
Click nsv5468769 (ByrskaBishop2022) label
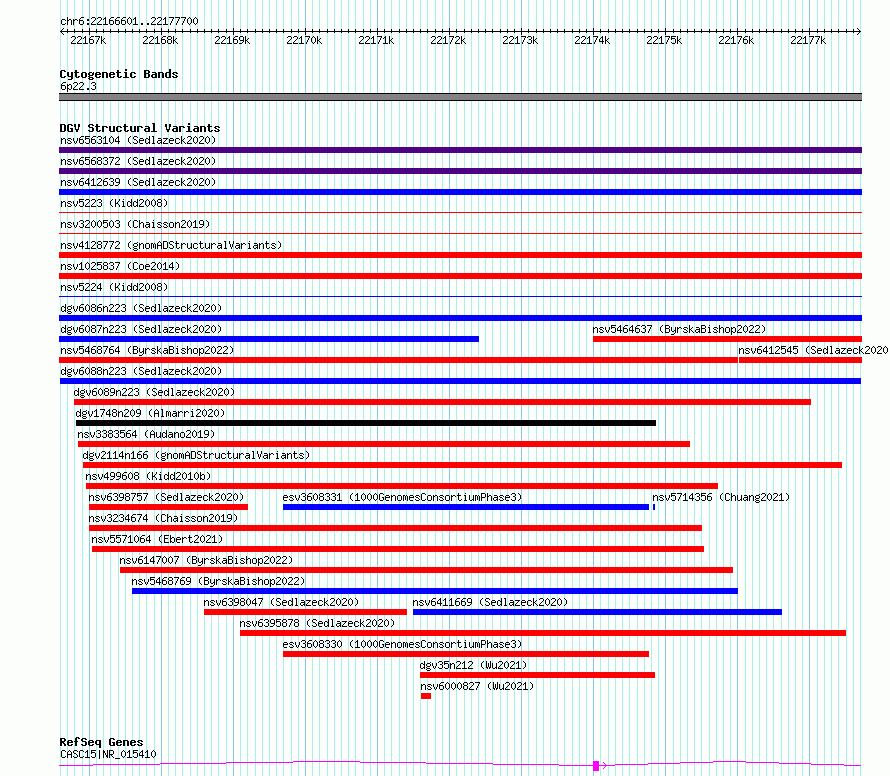click(x=218, y=581)
